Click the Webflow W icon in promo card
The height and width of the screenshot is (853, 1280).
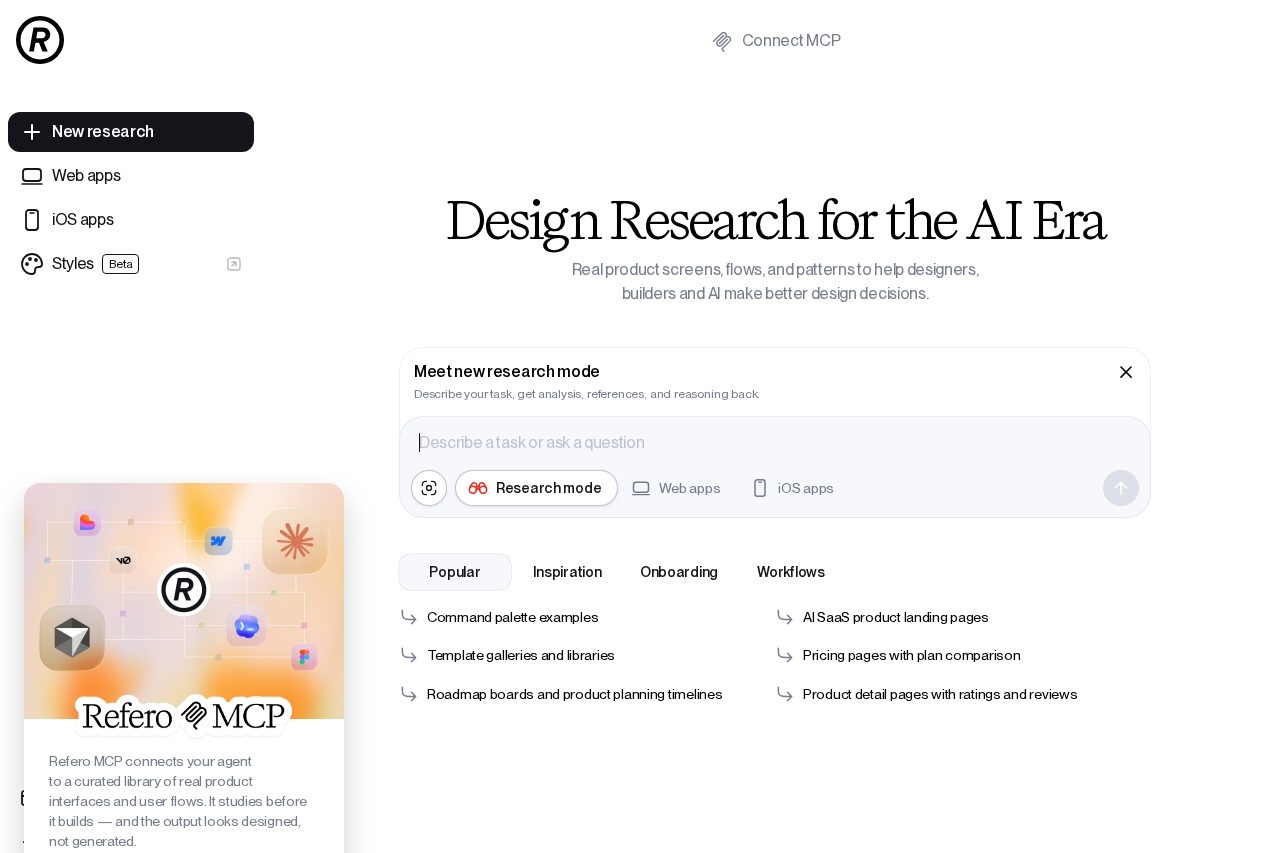(x=218, y=541)
